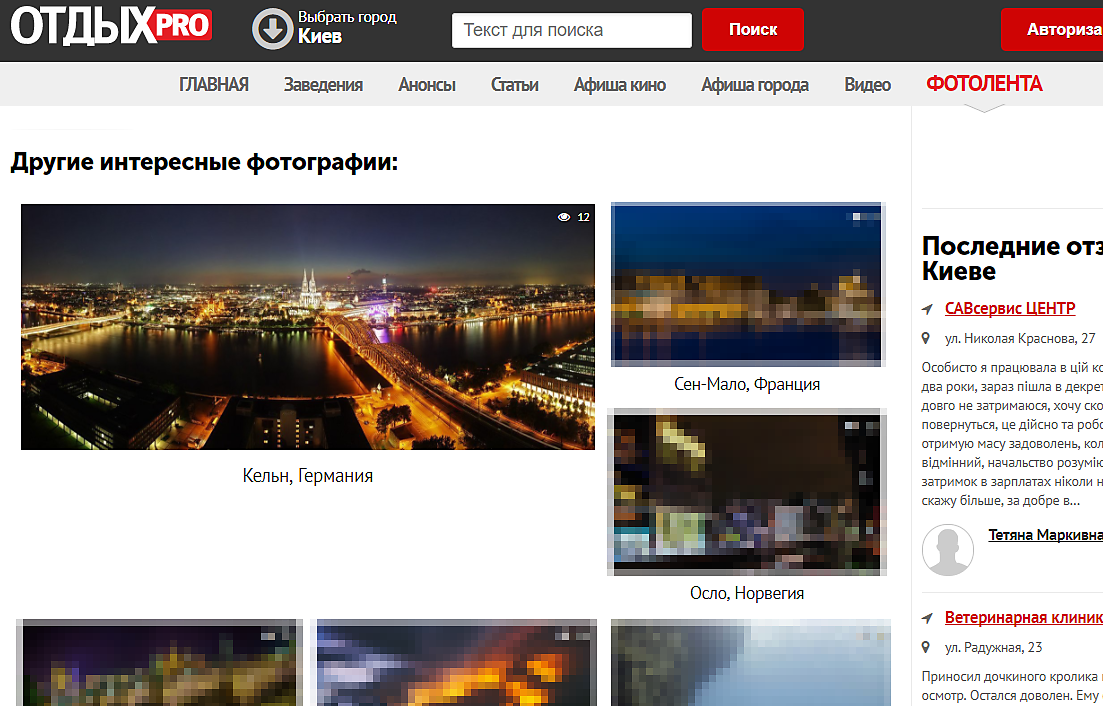Open the Сен-Мало, Франция photo thumbnail
The width and height of the screenshot is (1103, 706).
(746, 283)
